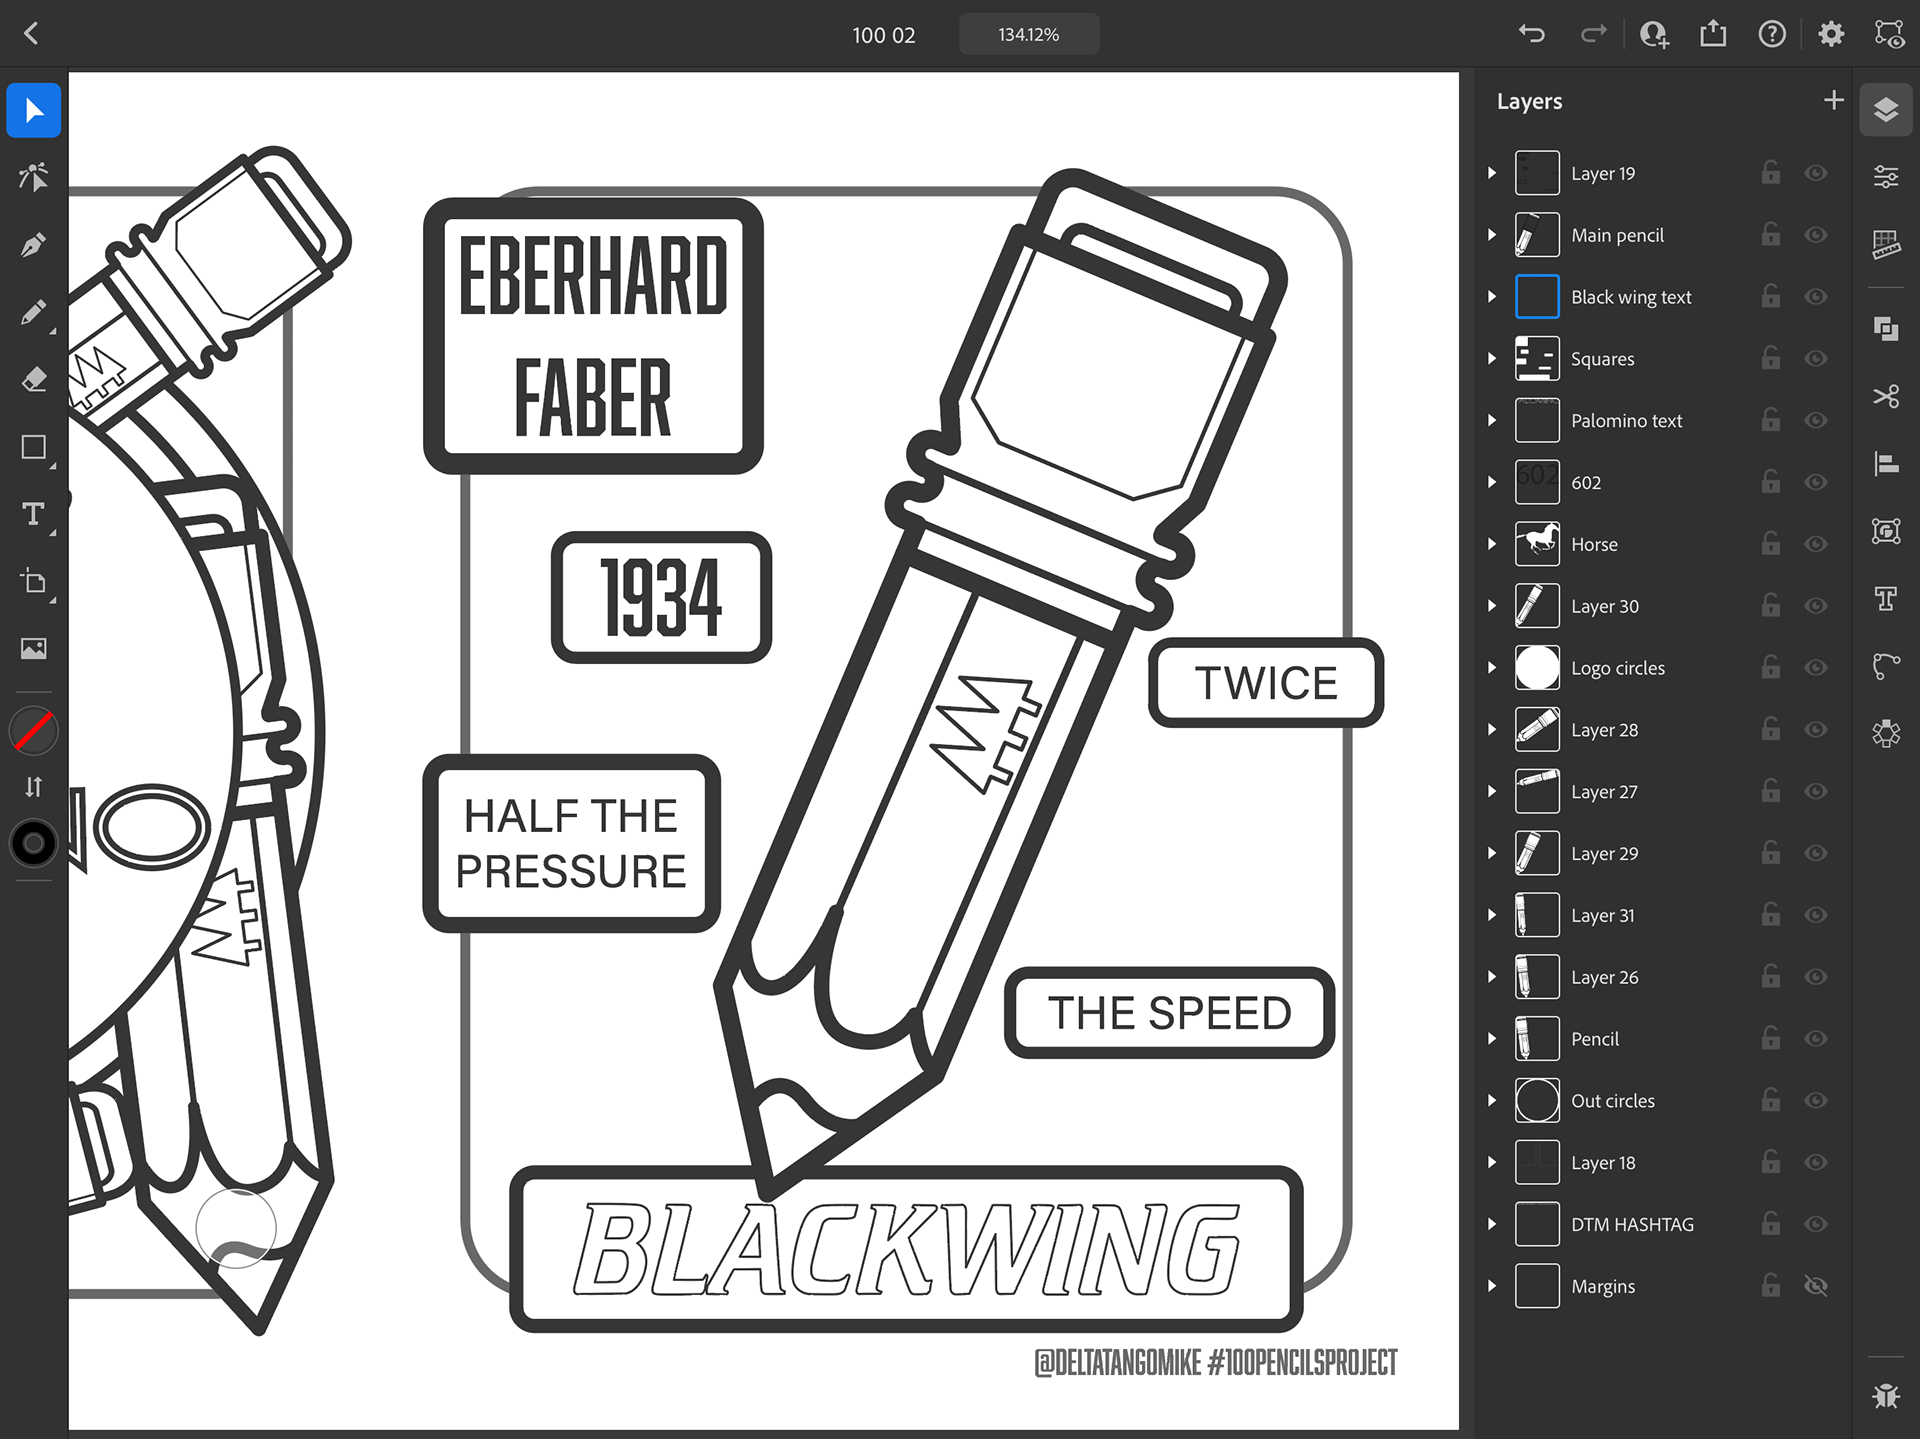Select the Eraser tool
This screenshot has width=1920, height=1439.
34,380
